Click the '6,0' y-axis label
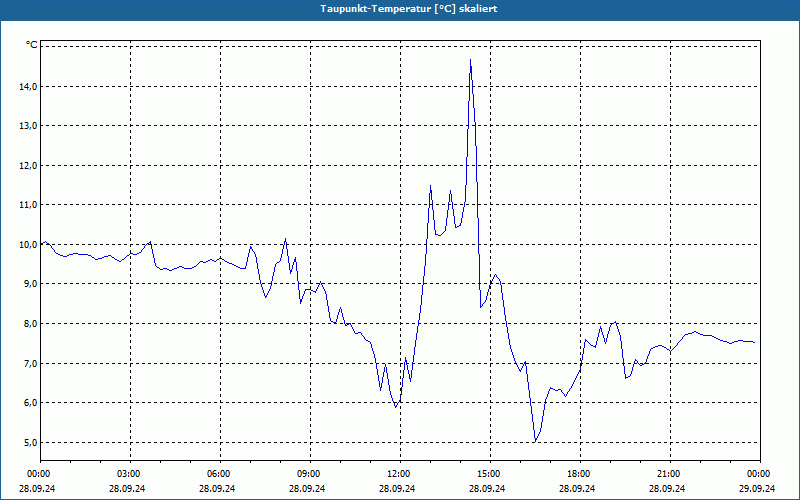Image resolution: width=800 pixels, height=500 pixels. pyautogui.click(x=31, y=403)
